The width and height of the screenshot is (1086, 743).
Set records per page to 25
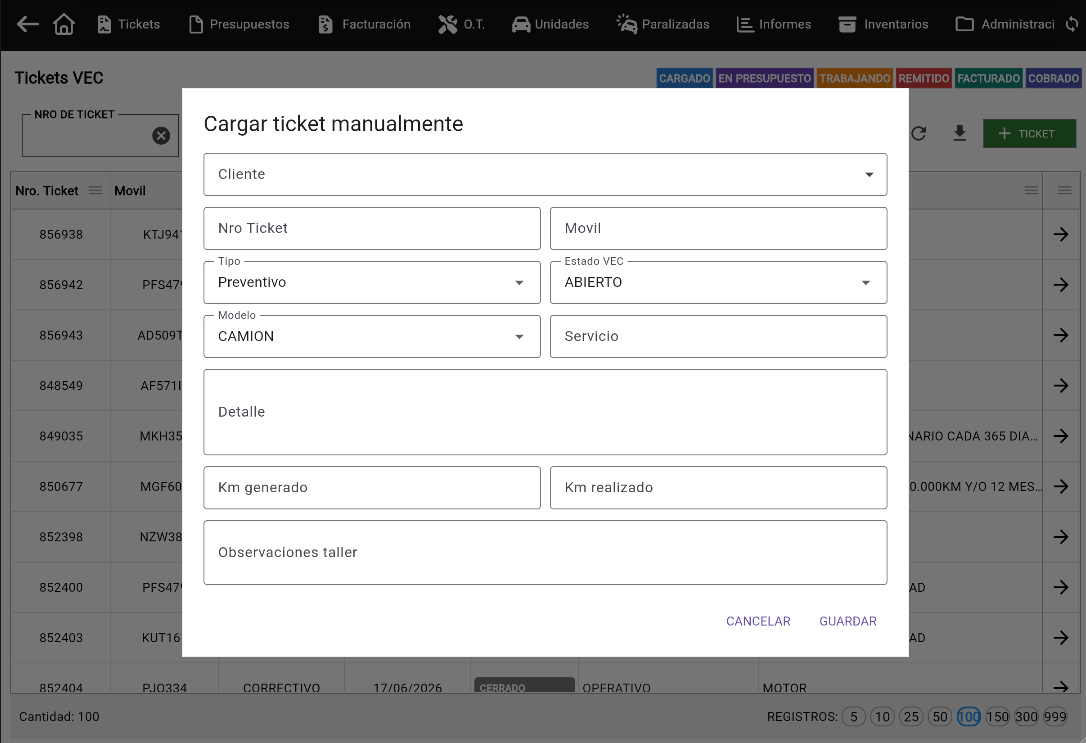pos(911,717)
